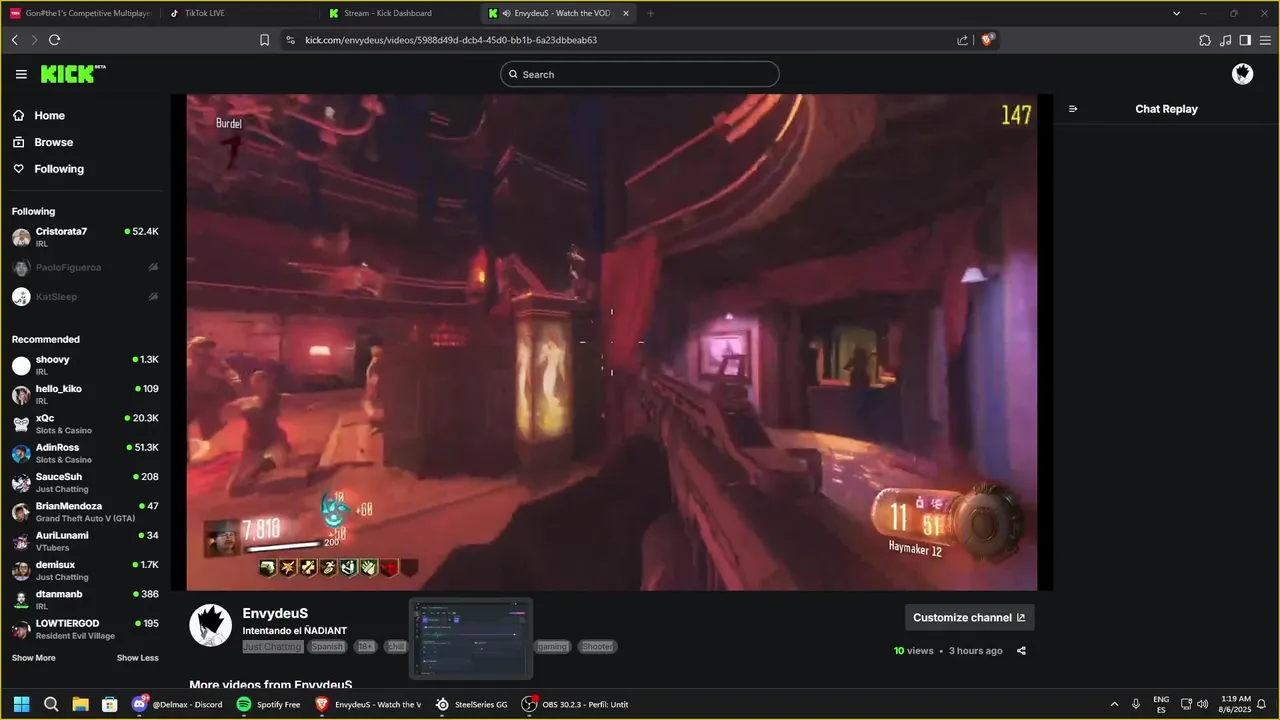
Task: Switch to the Stream - Kick Dashboard tab
Action: (x=400, y=13)
